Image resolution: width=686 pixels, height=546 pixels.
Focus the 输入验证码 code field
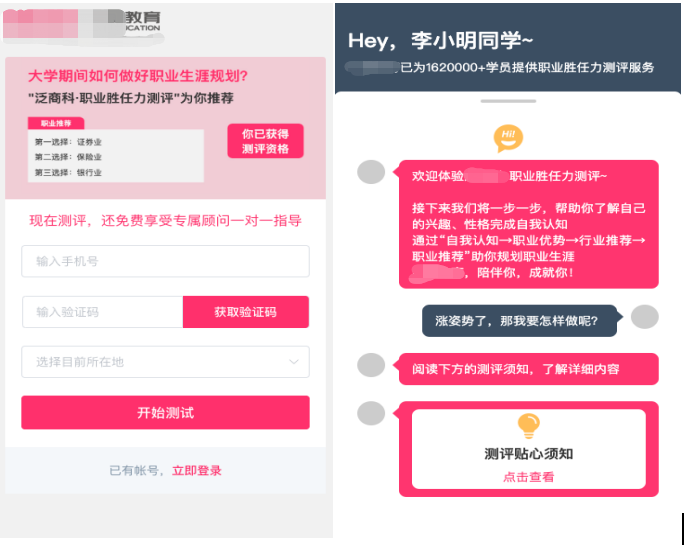(x=102, y=312)
